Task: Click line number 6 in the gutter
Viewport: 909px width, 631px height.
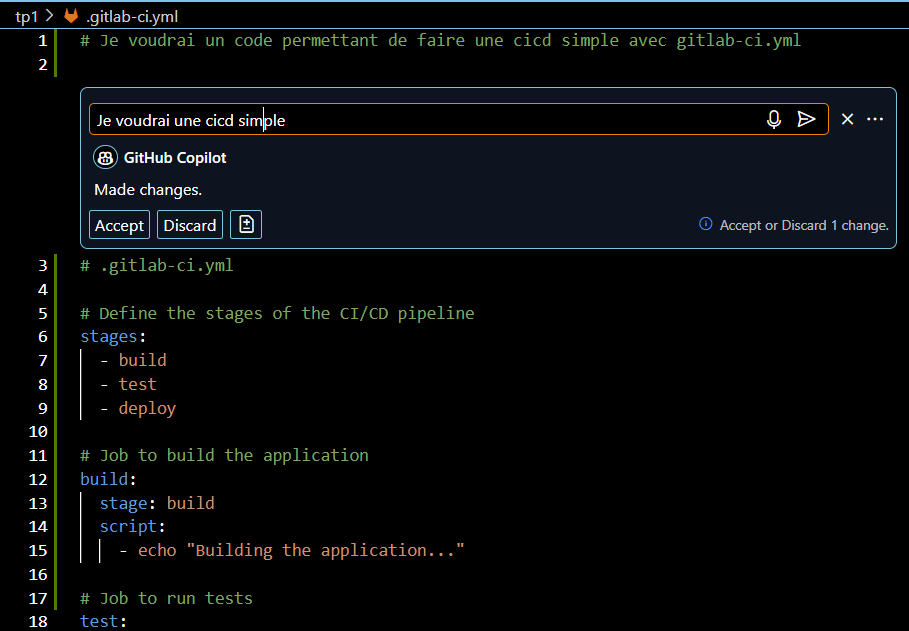Action: [42, 337]
